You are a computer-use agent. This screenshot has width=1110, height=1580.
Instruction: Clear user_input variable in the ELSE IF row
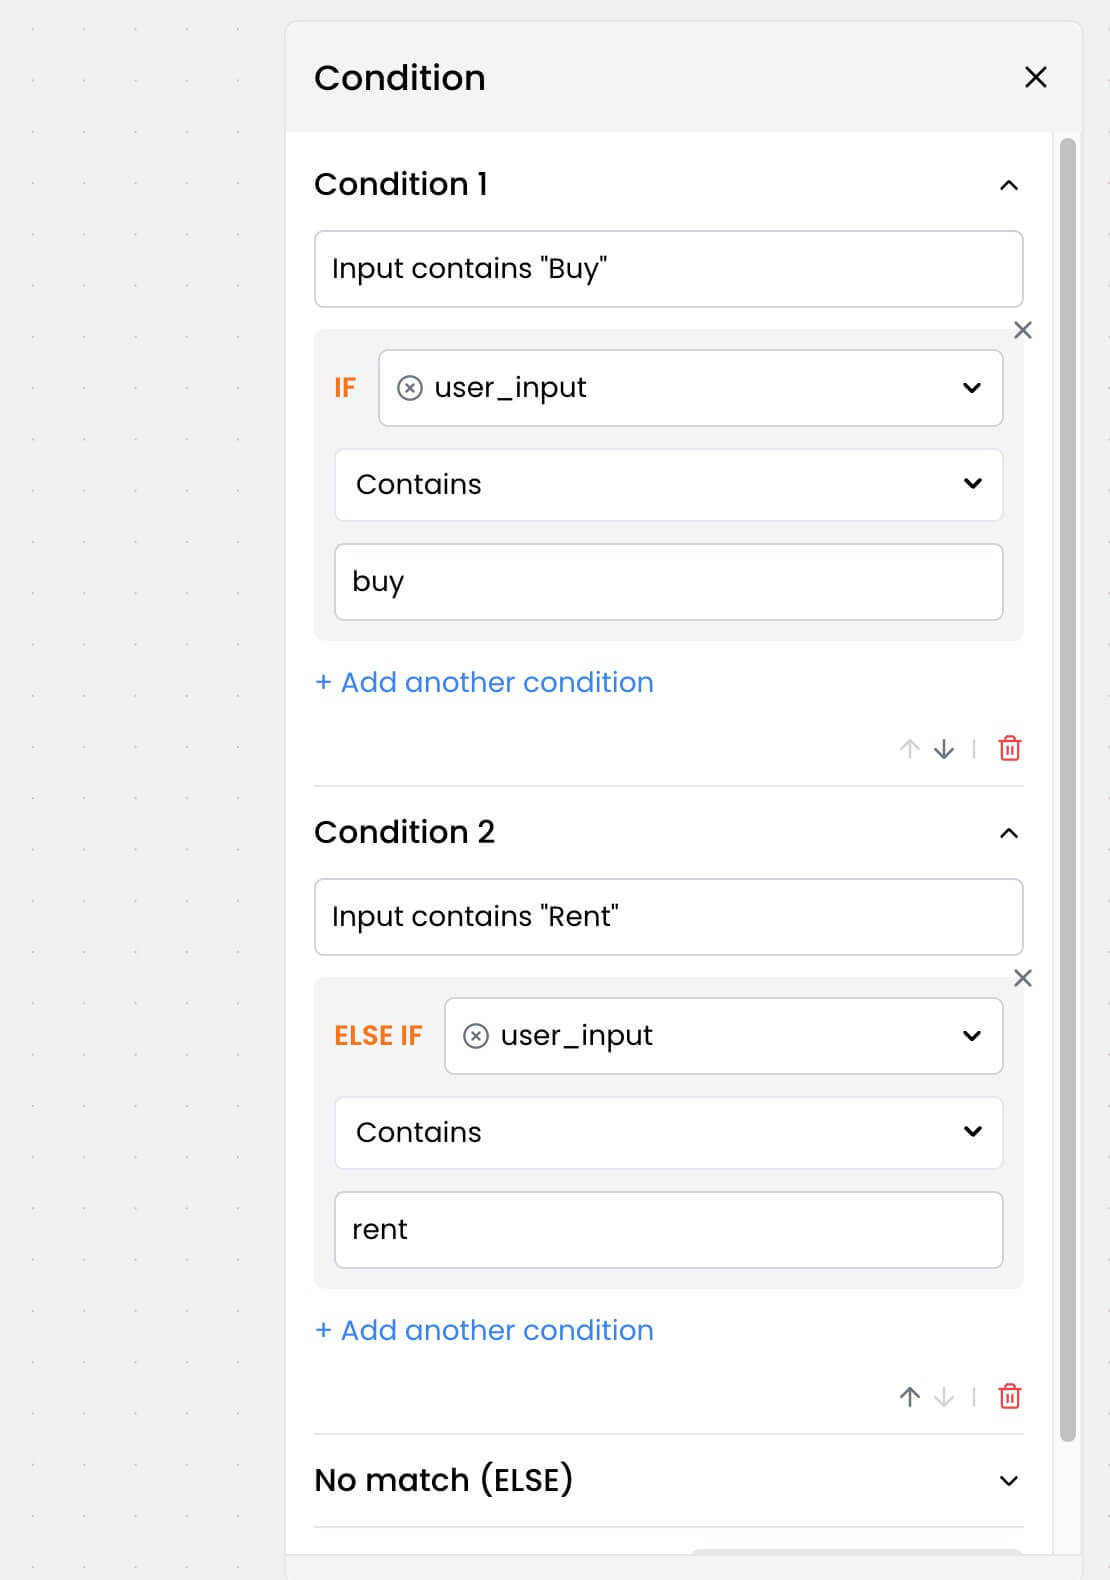pyautogui.click(x=476, y=1036)
